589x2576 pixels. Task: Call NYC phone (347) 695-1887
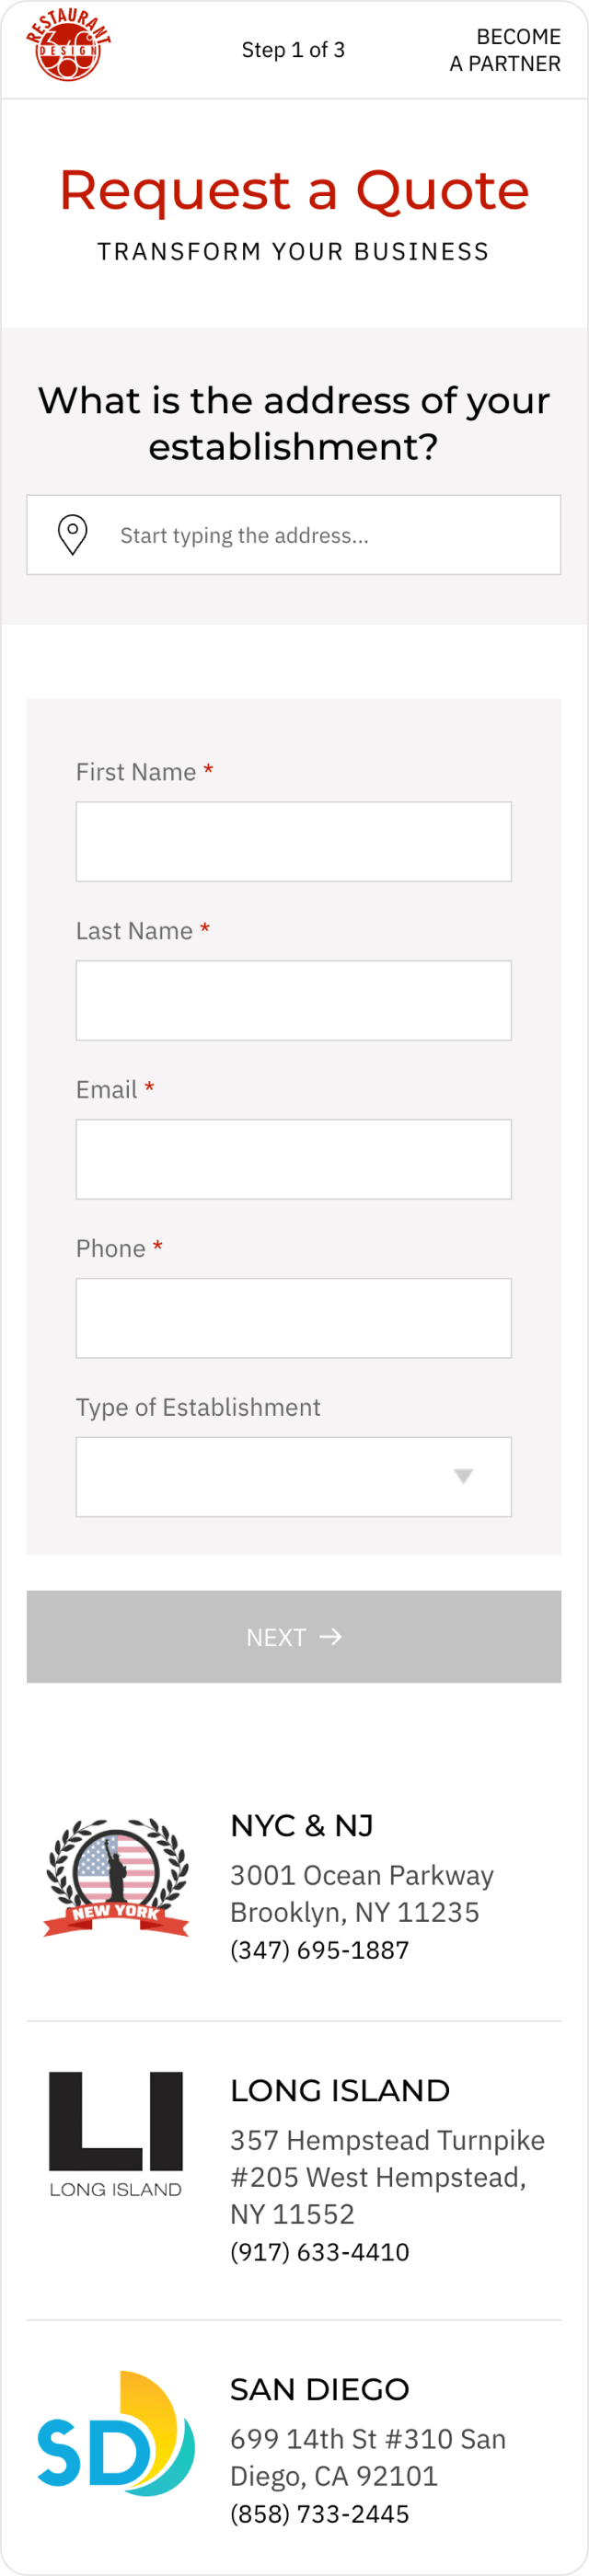click(x=320, y=1950)
